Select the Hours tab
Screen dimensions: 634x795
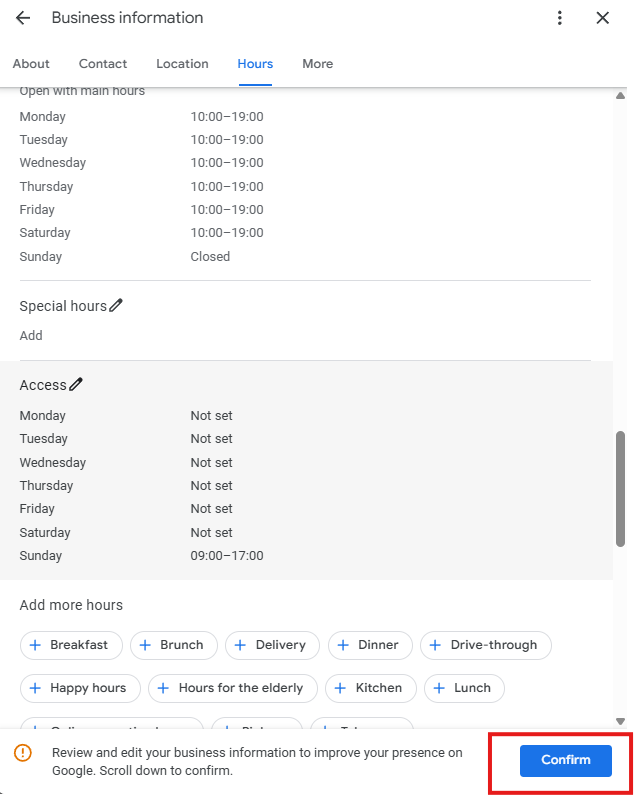[255, 64]
